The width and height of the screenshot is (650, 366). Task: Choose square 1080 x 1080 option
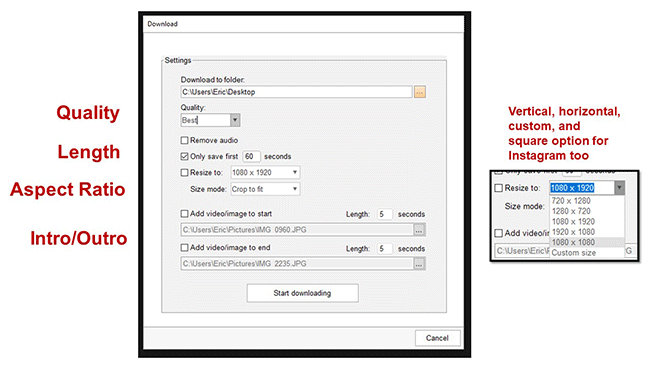coord(587,242)
